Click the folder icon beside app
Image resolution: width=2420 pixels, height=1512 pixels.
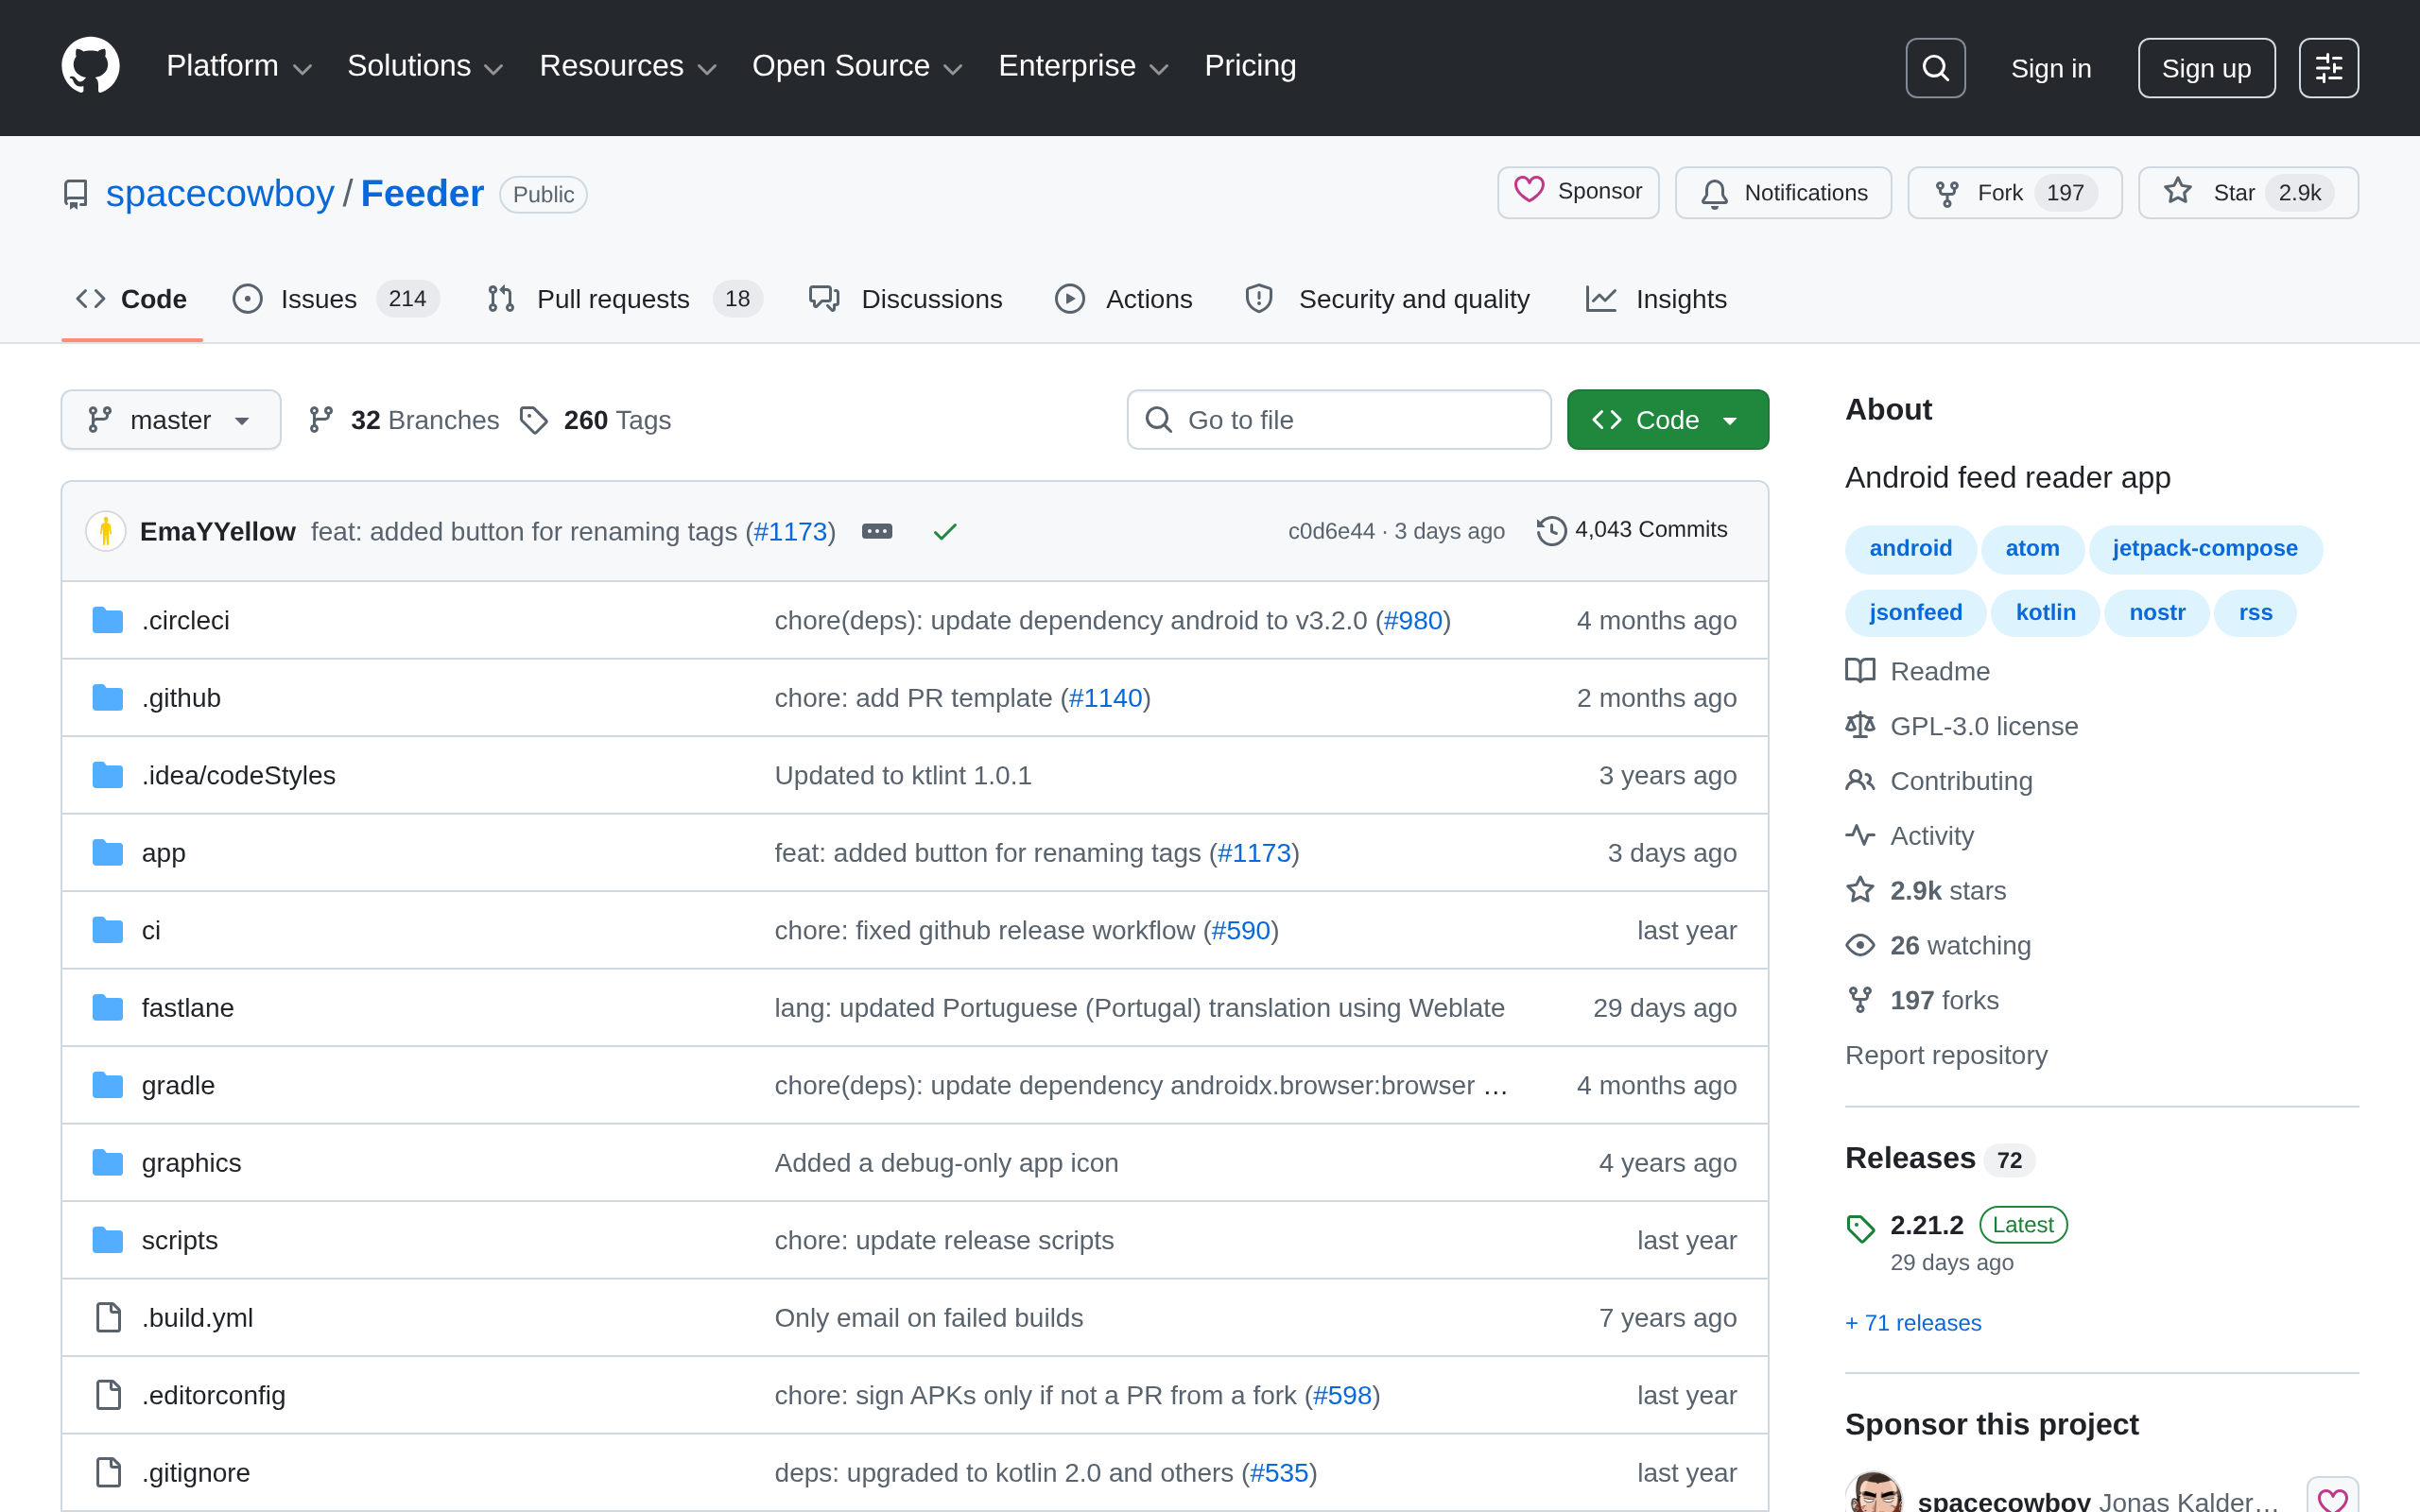[108, 853]
